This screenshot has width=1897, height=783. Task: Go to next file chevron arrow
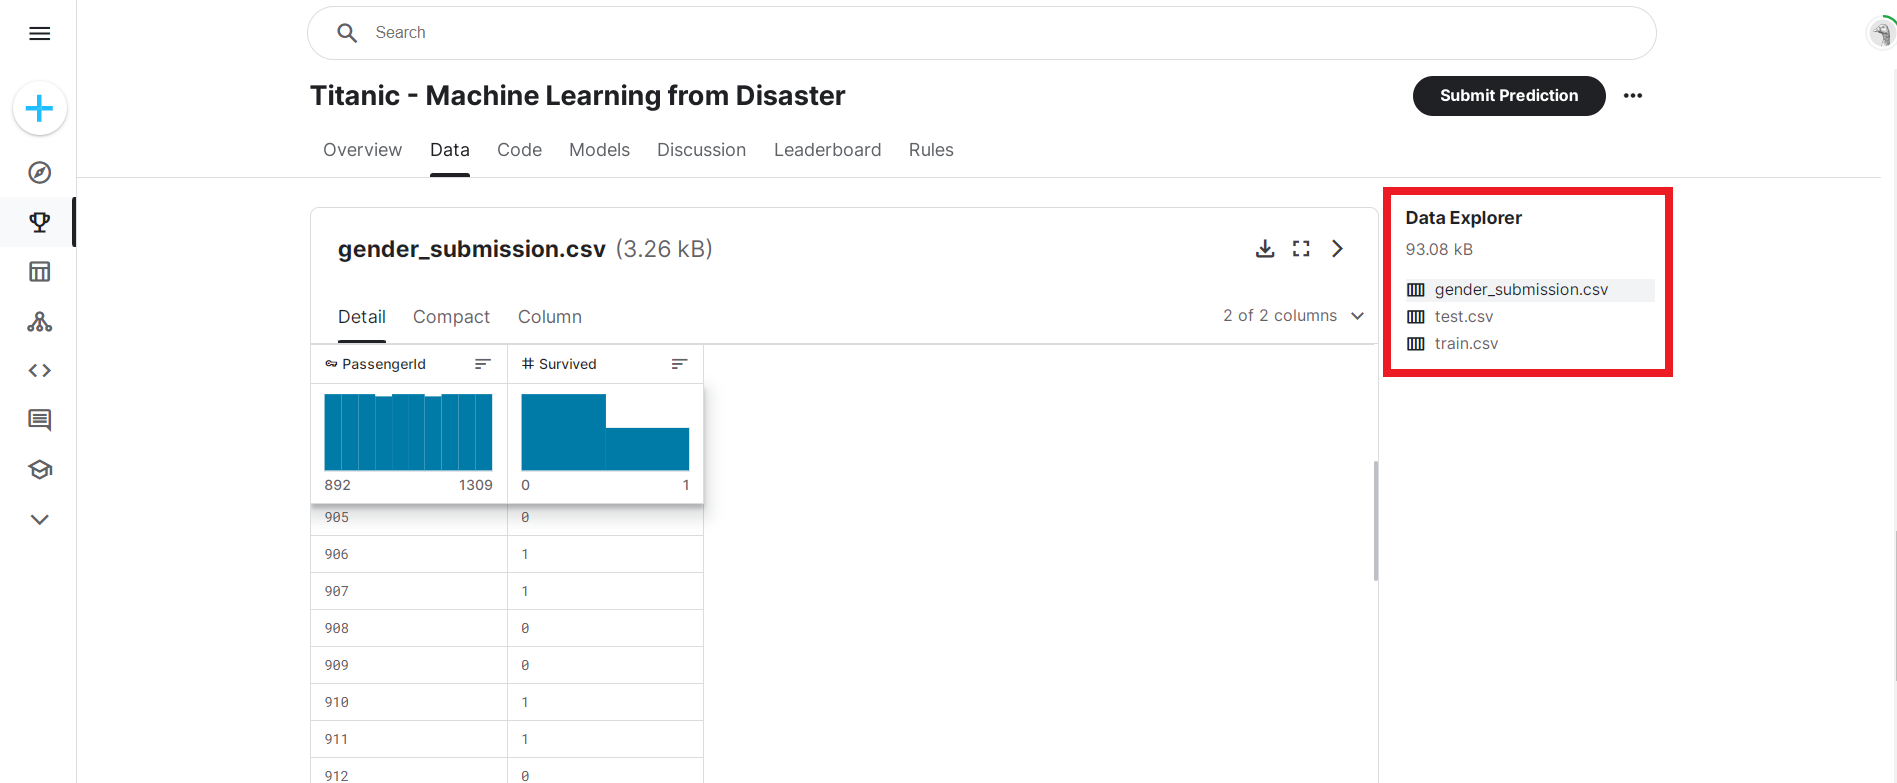point(1337,249)
